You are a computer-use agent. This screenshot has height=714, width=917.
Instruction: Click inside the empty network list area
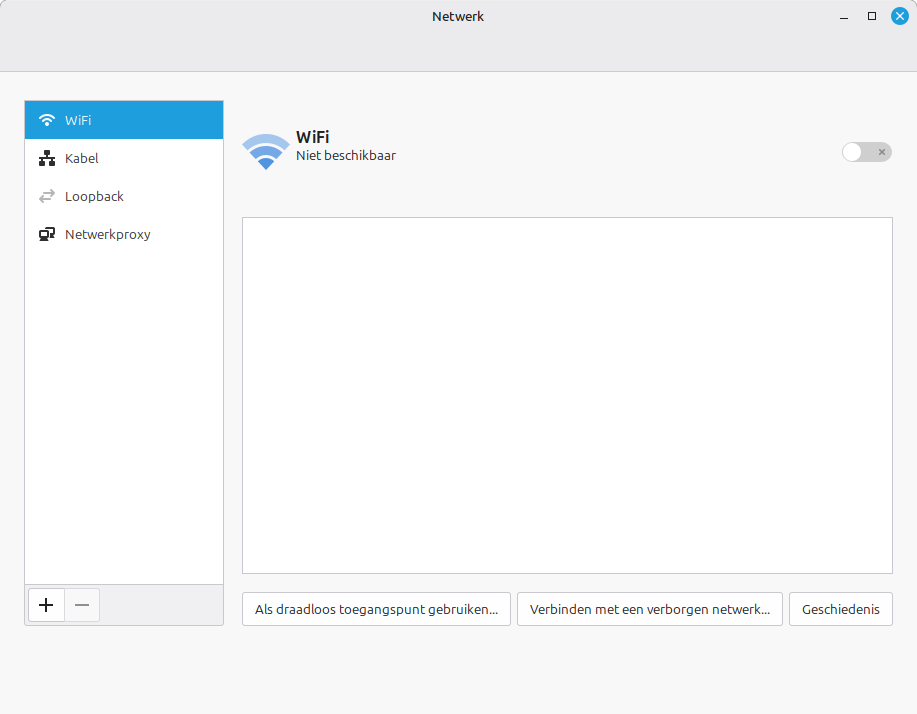[x=567, y=395]
